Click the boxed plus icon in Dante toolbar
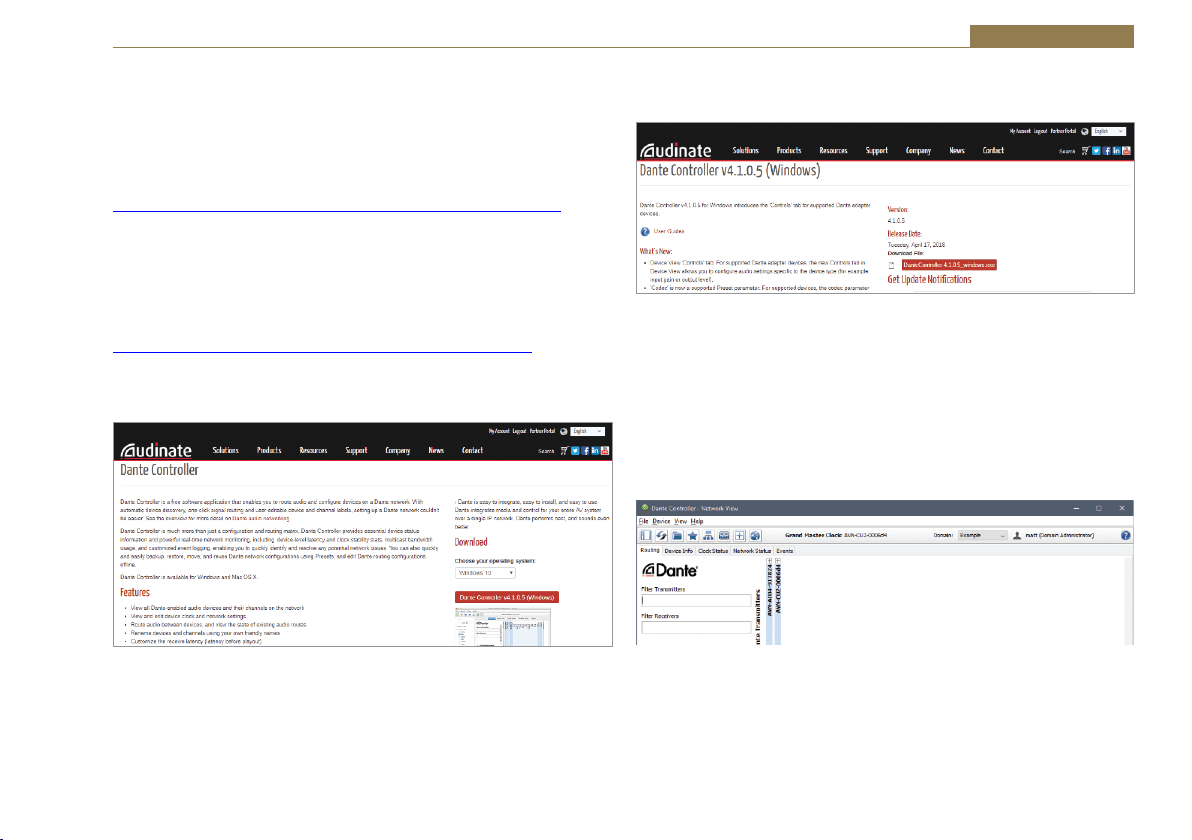This screenshot has height=840, width=1192. (x=739, y=535)
